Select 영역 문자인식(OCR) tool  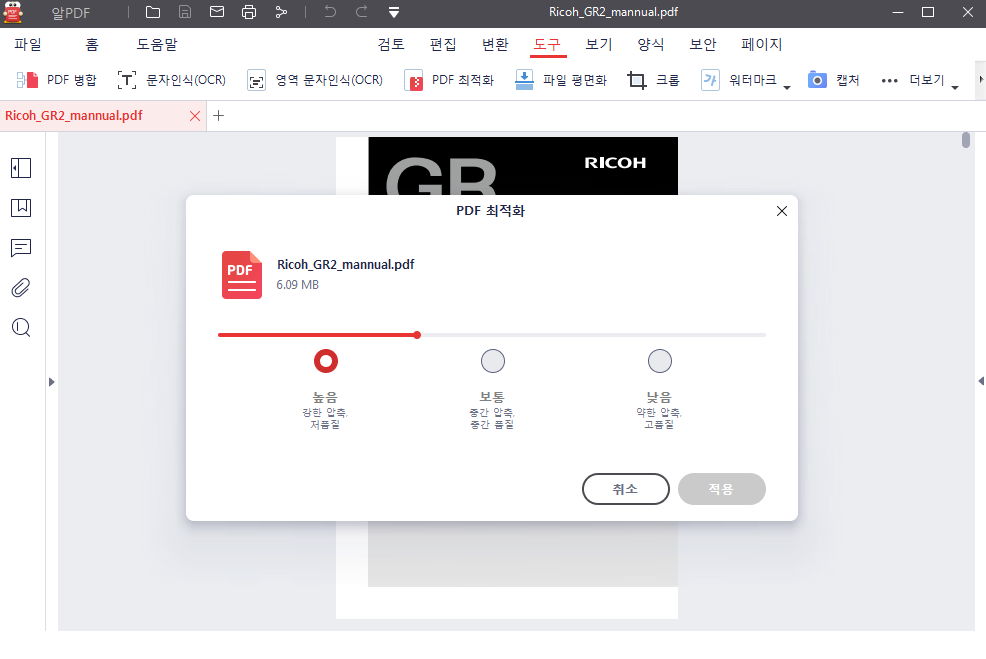pyautogui.click(x=315, y=80)
